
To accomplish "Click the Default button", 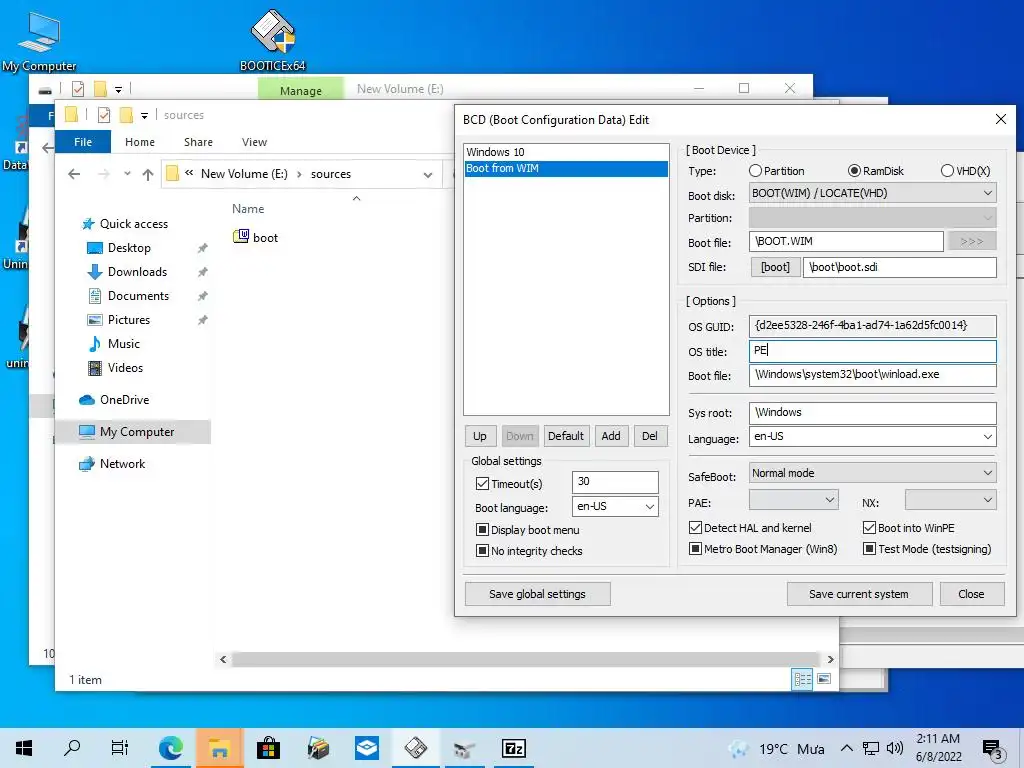I will pyautogui.click(x=566, y=436).
